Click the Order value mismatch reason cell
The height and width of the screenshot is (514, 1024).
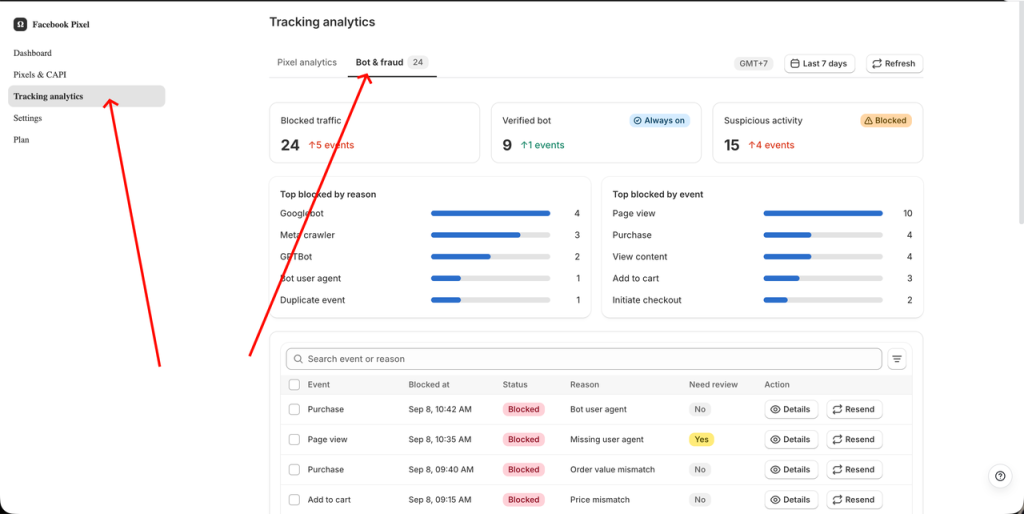pyautogui.click(x=613, y=470)
